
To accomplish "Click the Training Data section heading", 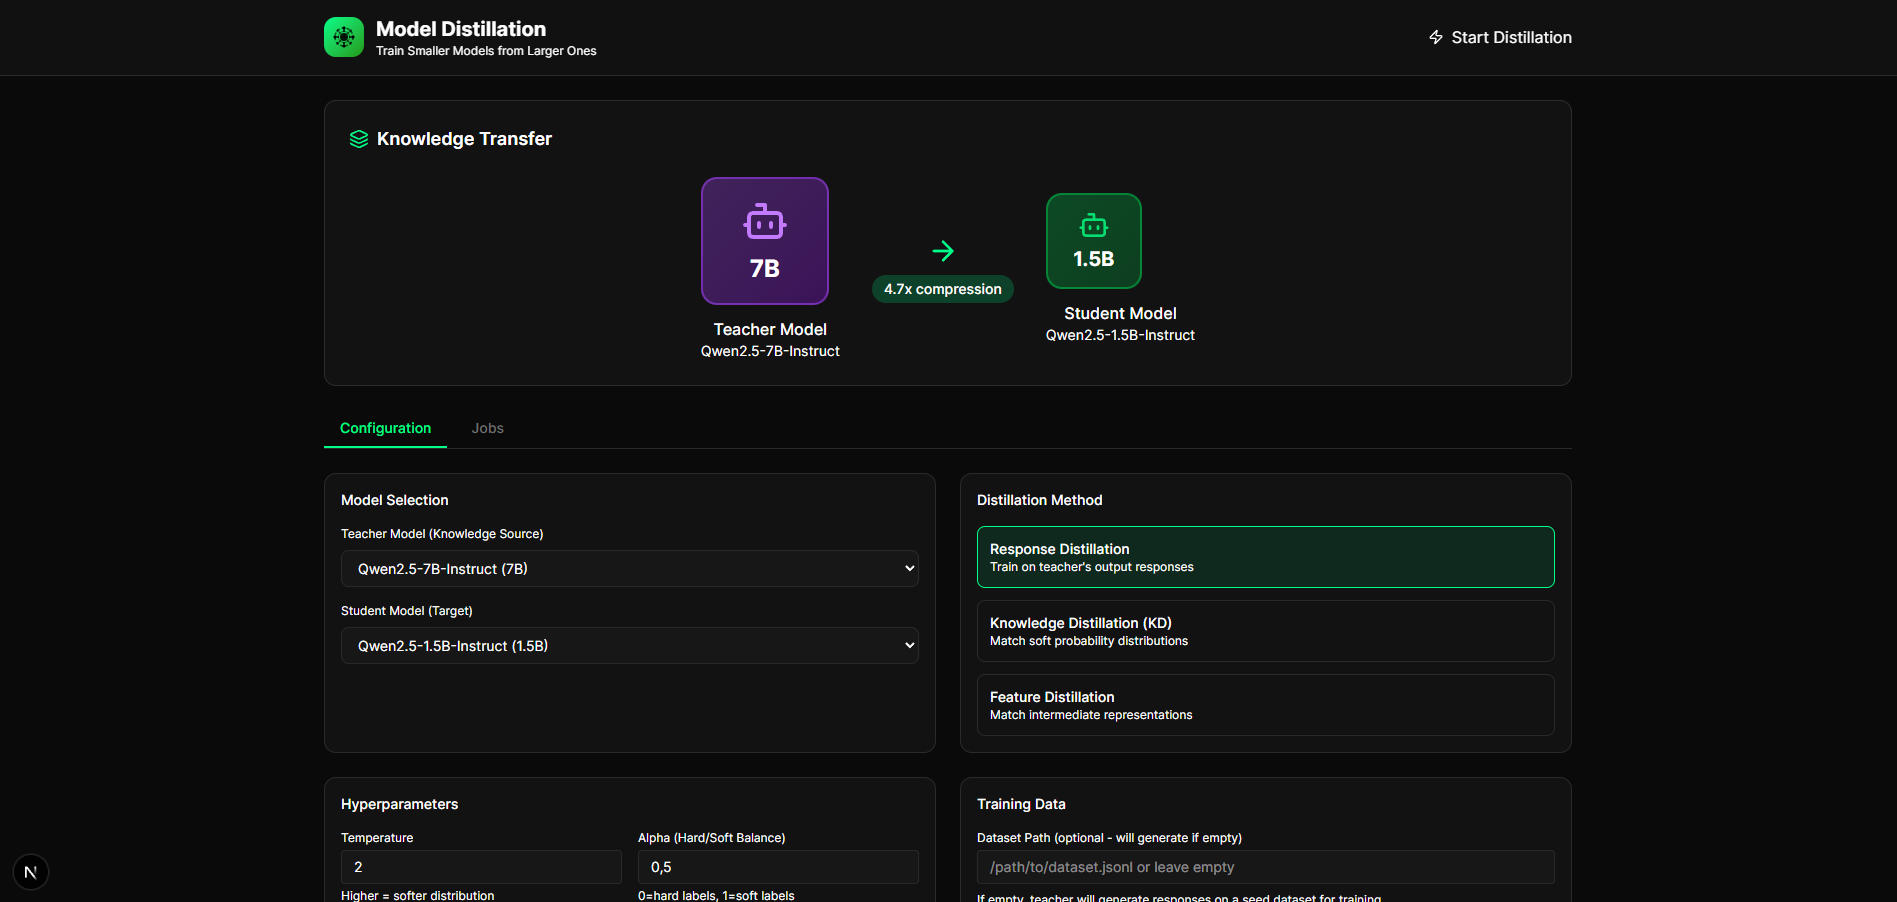I will pos(1021,804).
